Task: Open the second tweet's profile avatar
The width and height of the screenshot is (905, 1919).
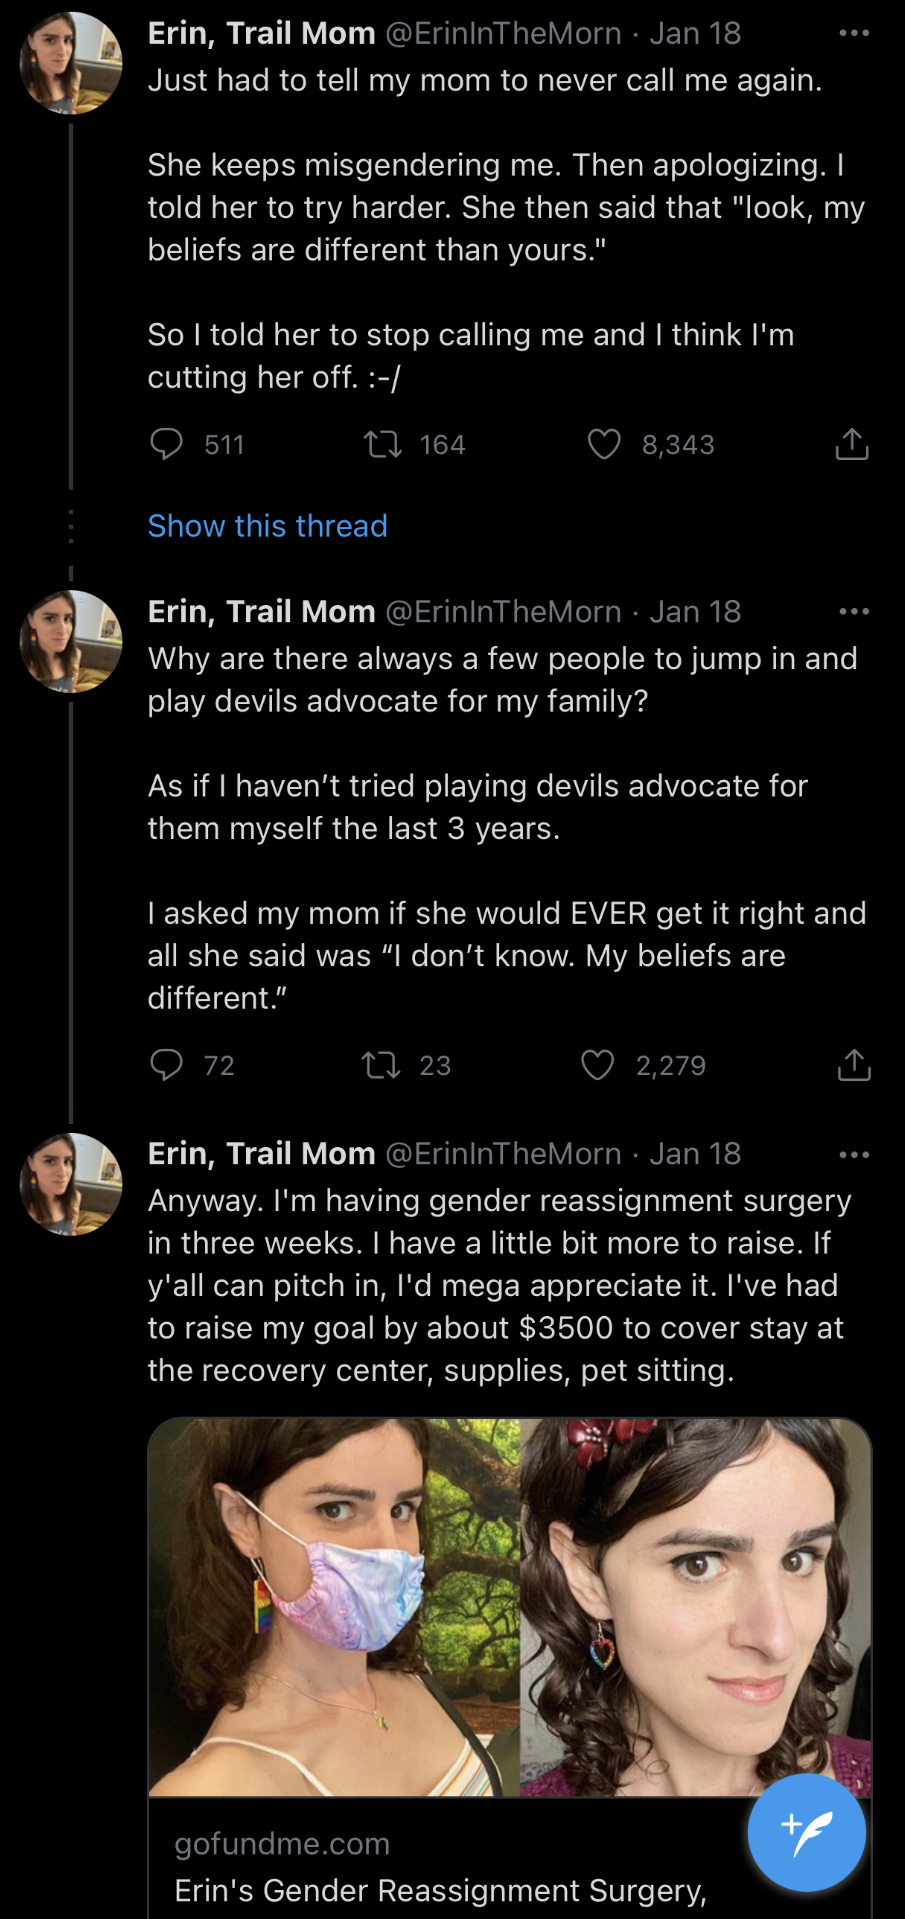Action: 71,641
